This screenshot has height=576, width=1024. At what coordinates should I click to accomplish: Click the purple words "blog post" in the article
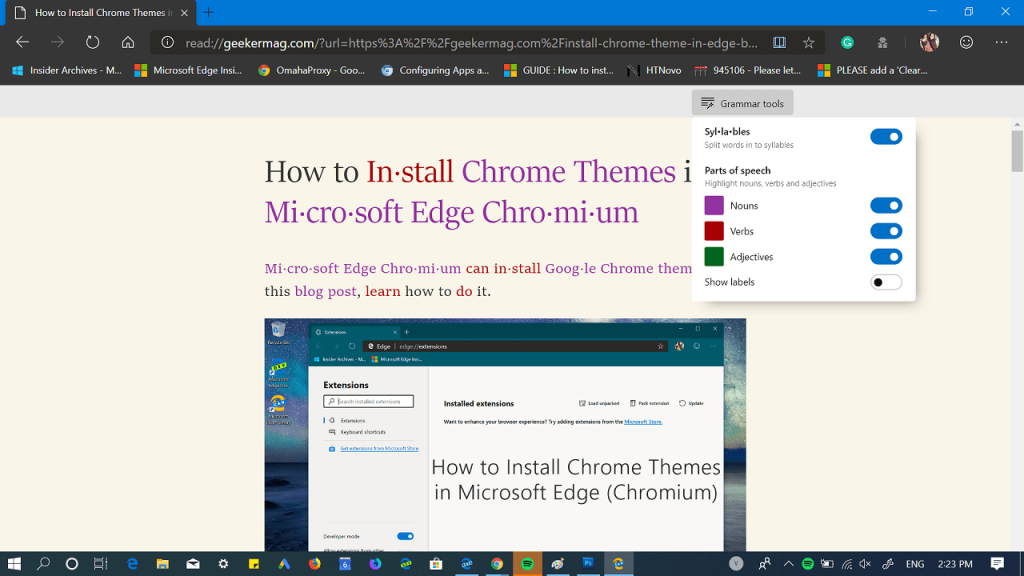click(x=325, y=291)
